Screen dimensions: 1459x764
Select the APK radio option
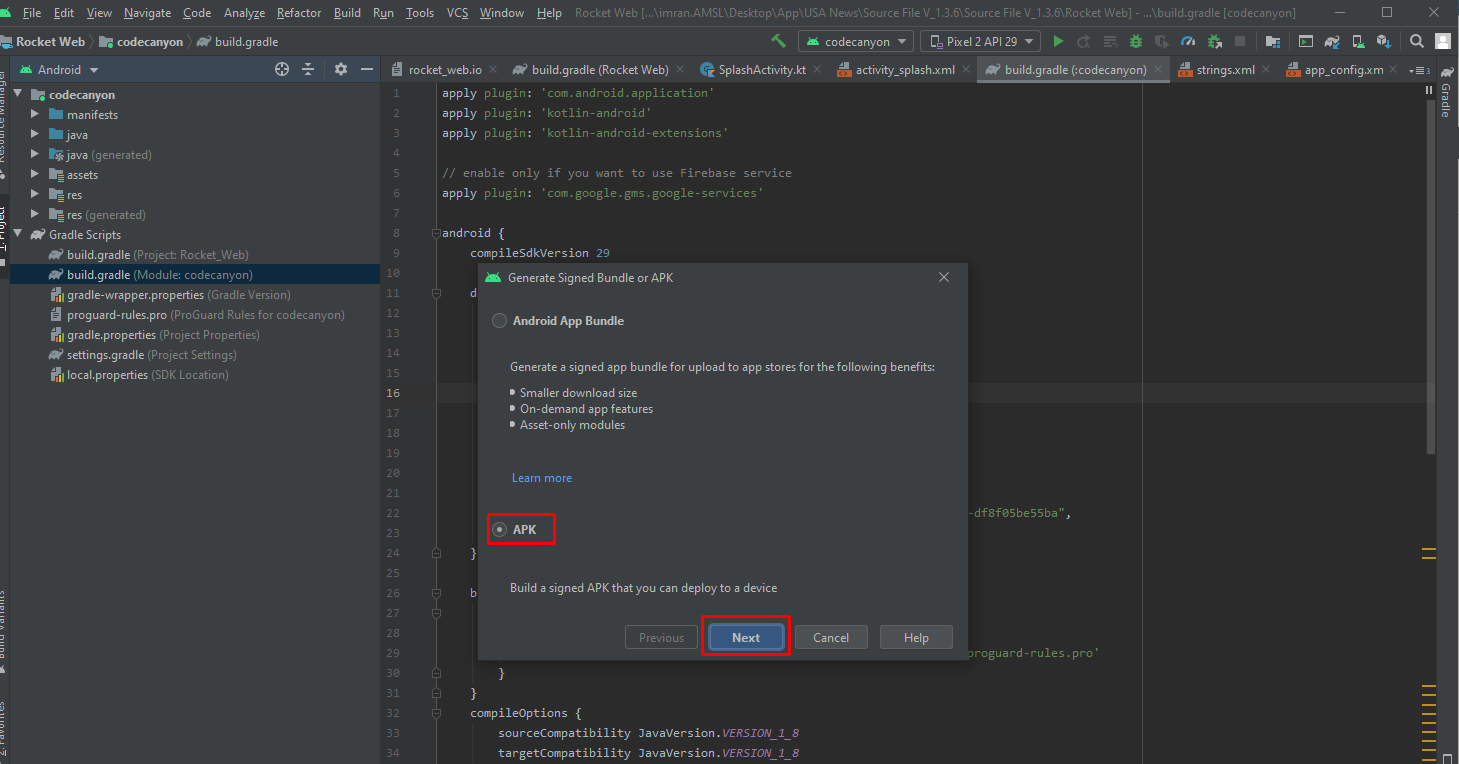[500, 529]
